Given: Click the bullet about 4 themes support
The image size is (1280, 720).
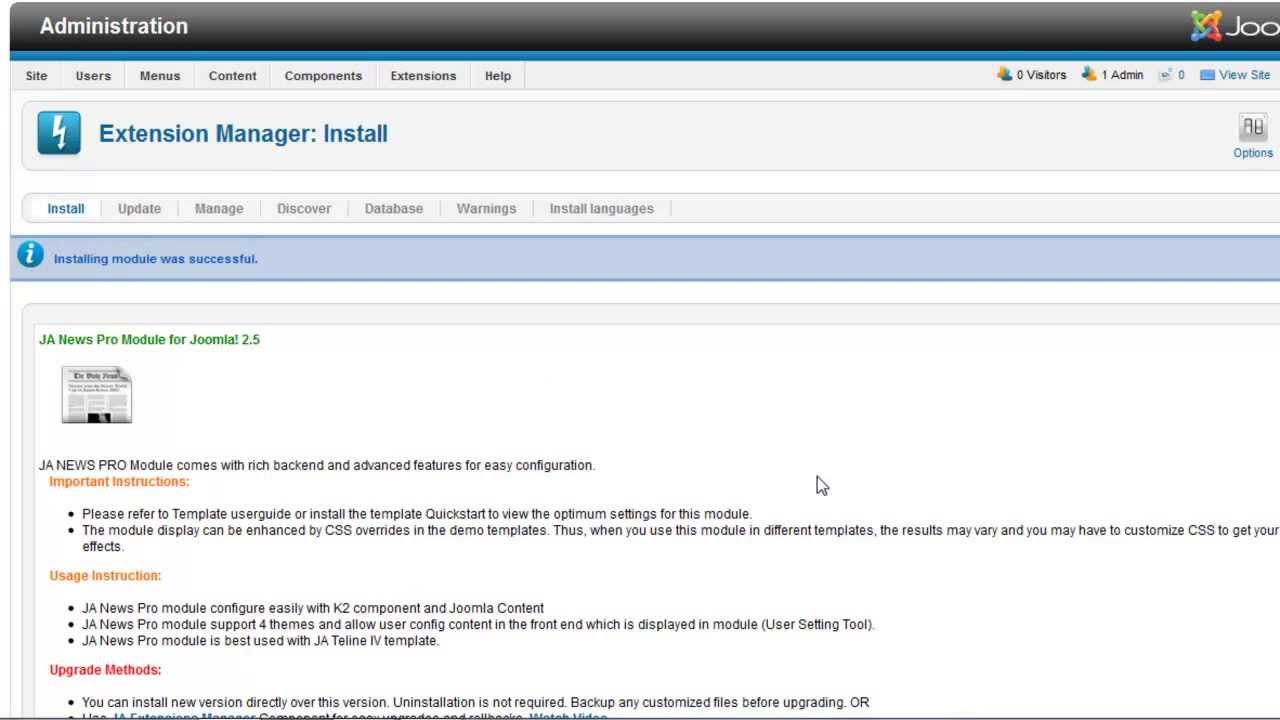Looking at the screenshot, I should tap(478, 624).
